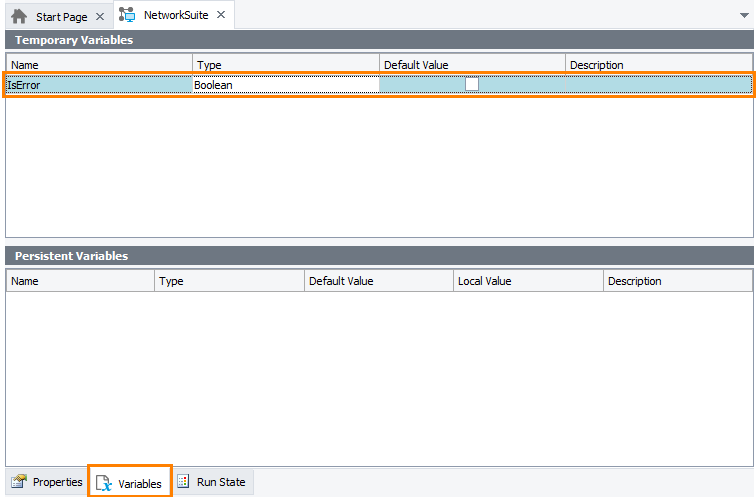Select the IsError variable name cell

(98, 85)
